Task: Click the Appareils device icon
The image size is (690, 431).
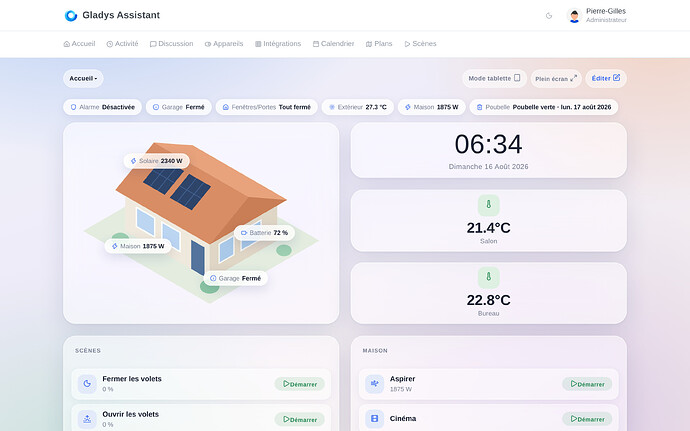Action: [x=208, y=44]
